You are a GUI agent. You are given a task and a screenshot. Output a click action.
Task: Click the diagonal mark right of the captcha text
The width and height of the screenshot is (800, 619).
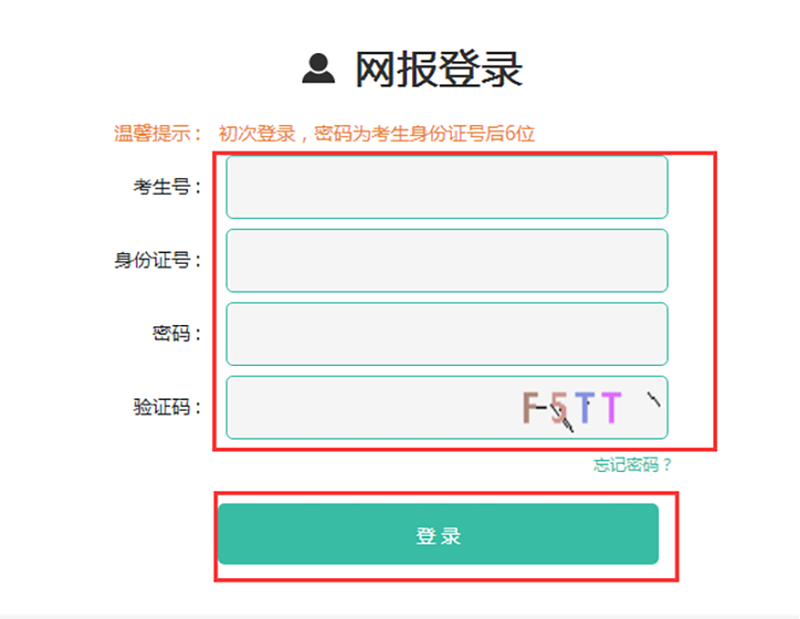(654, 399)
